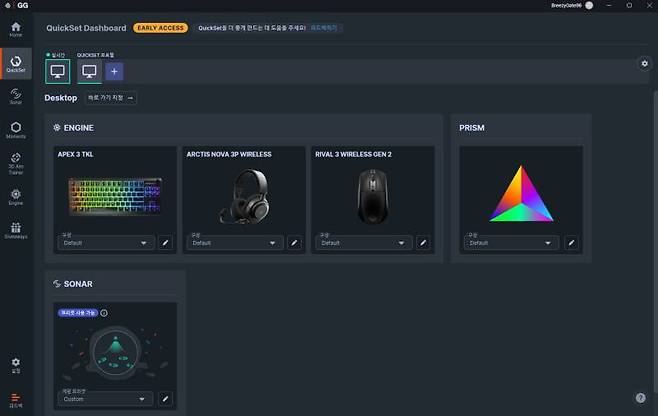Edit Rival 3 Wireless Gen 2 pencil
This screenshot has height=416, width=658.
[x=423, y=243]
